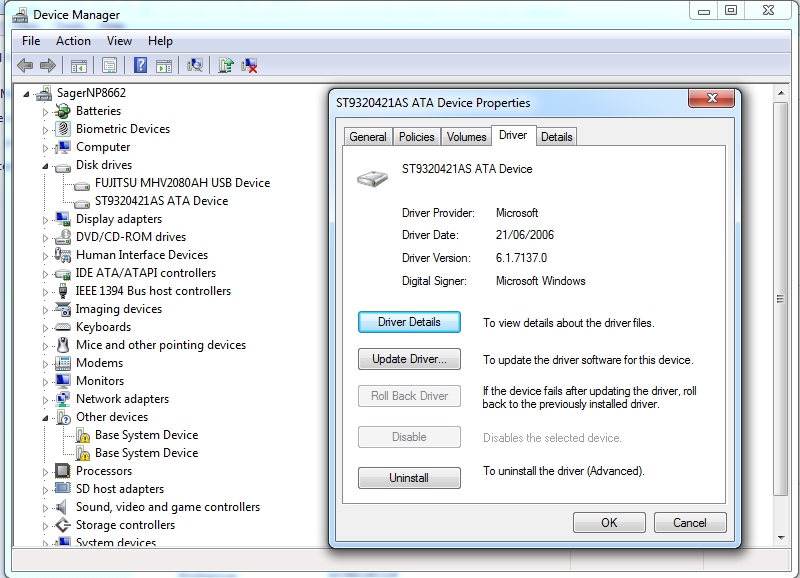The image size is (800, 578).
Task: Collapse the Disk drives branch
Action: [x=45, y=166]
